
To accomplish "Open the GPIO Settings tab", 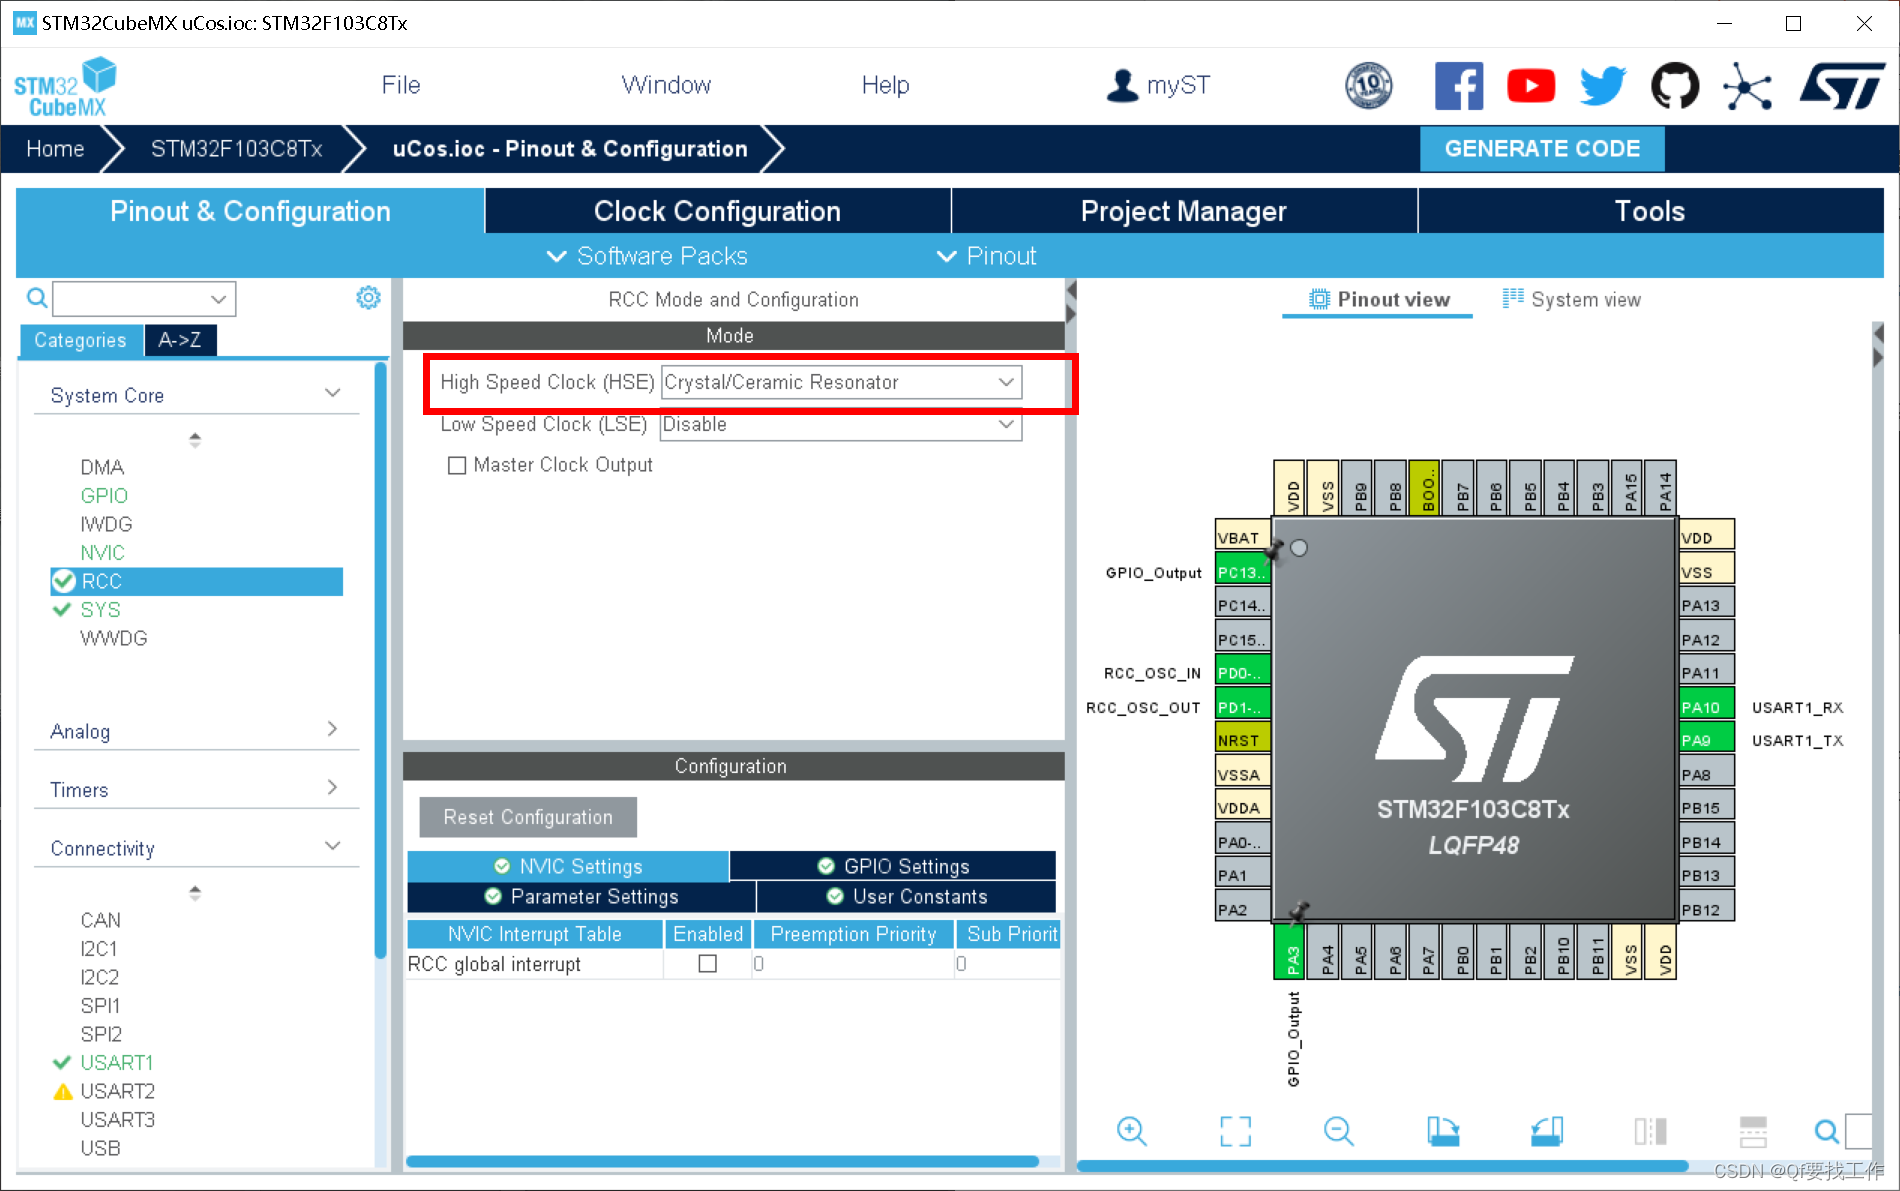I will pyautogui.click(x=893, y=866).
